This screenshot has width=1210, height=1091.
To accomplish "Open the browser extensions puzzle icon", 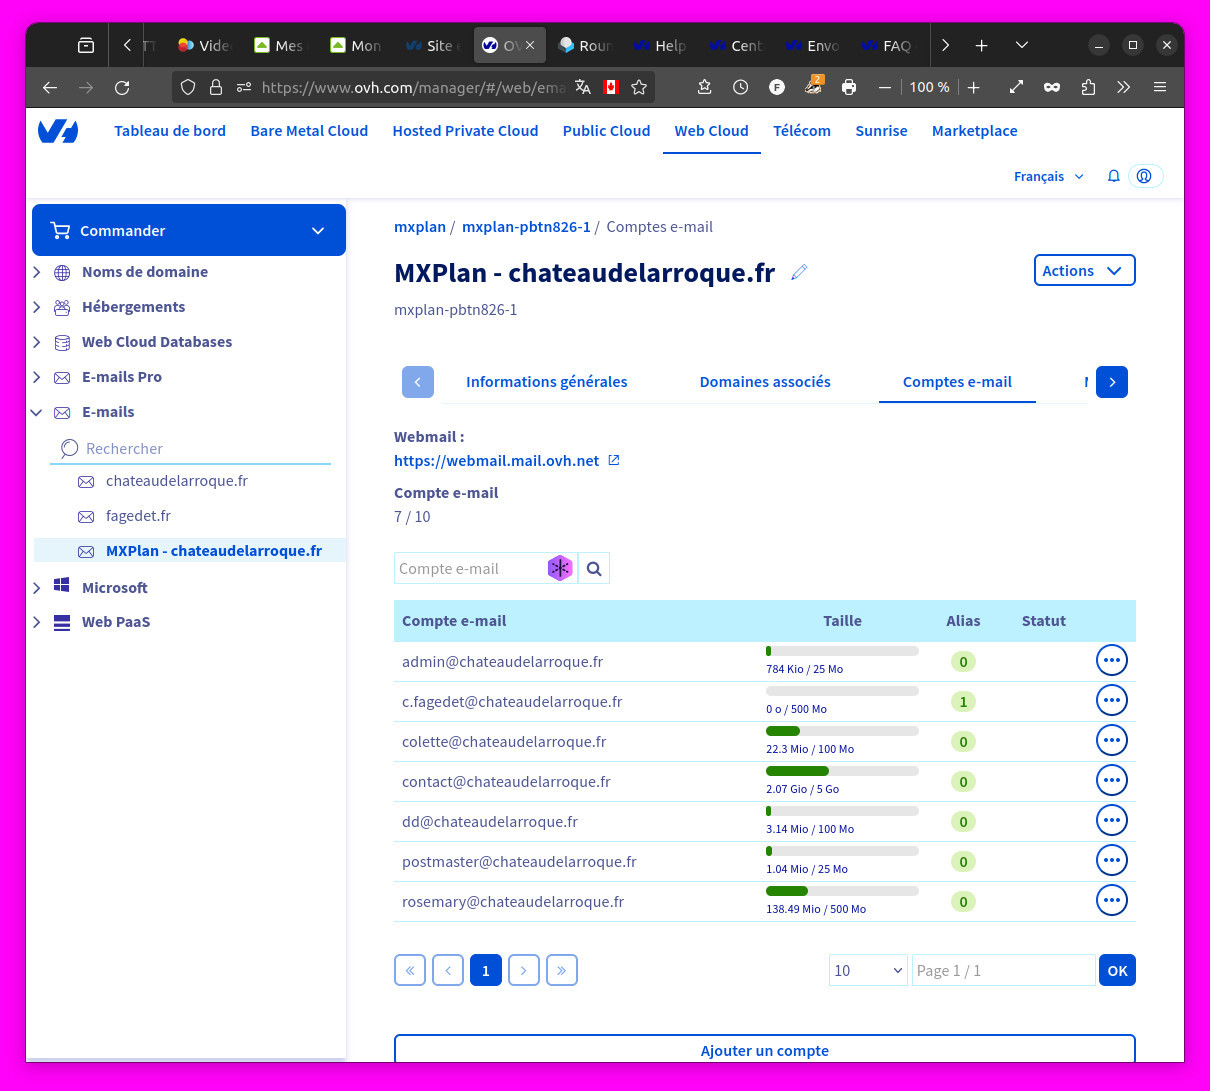I will coord(1088,87).
